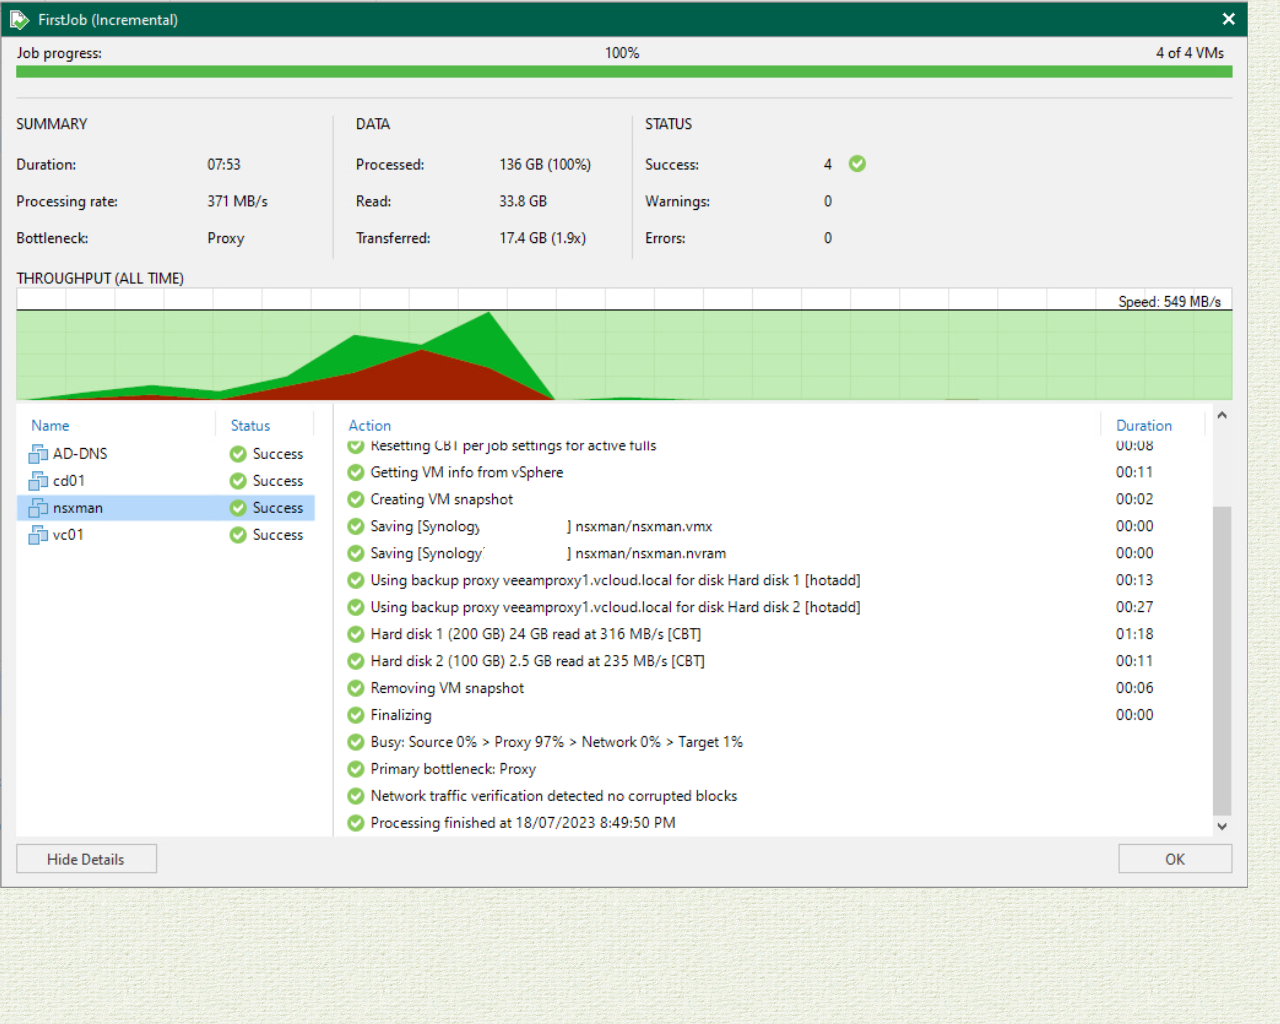The height and width of the screenshot is (1024, 1280).
Task: Click the vc01 VM icon
Action: coord(38,535)
